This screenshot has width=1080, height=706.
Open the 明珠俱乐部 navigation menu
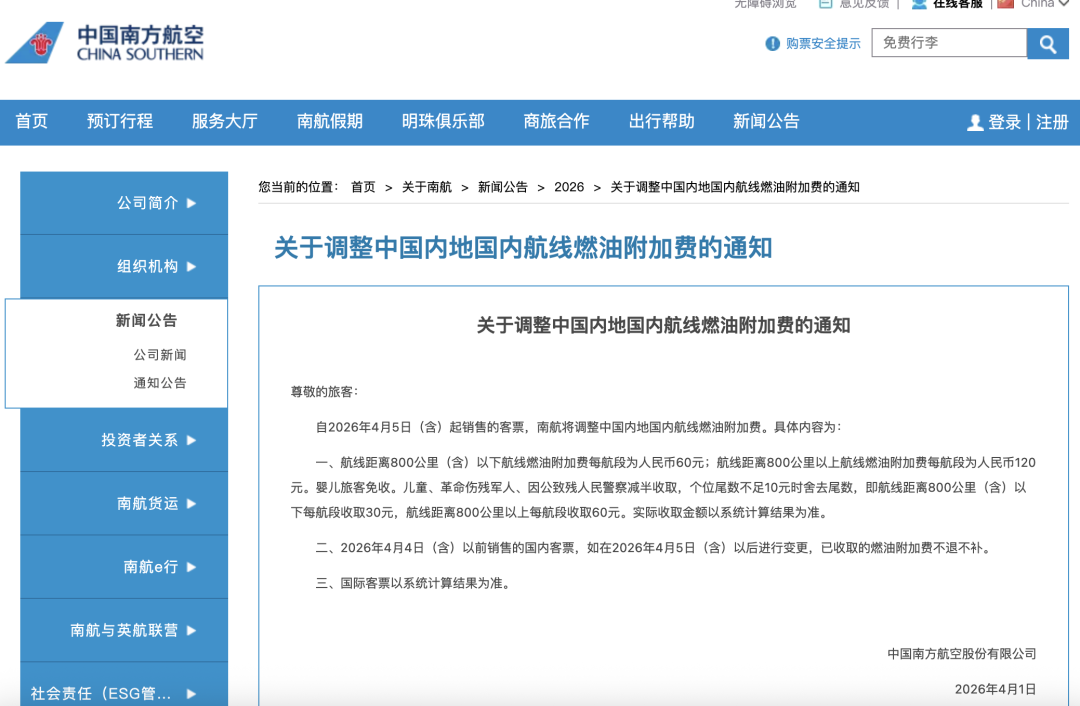[443, 121]
